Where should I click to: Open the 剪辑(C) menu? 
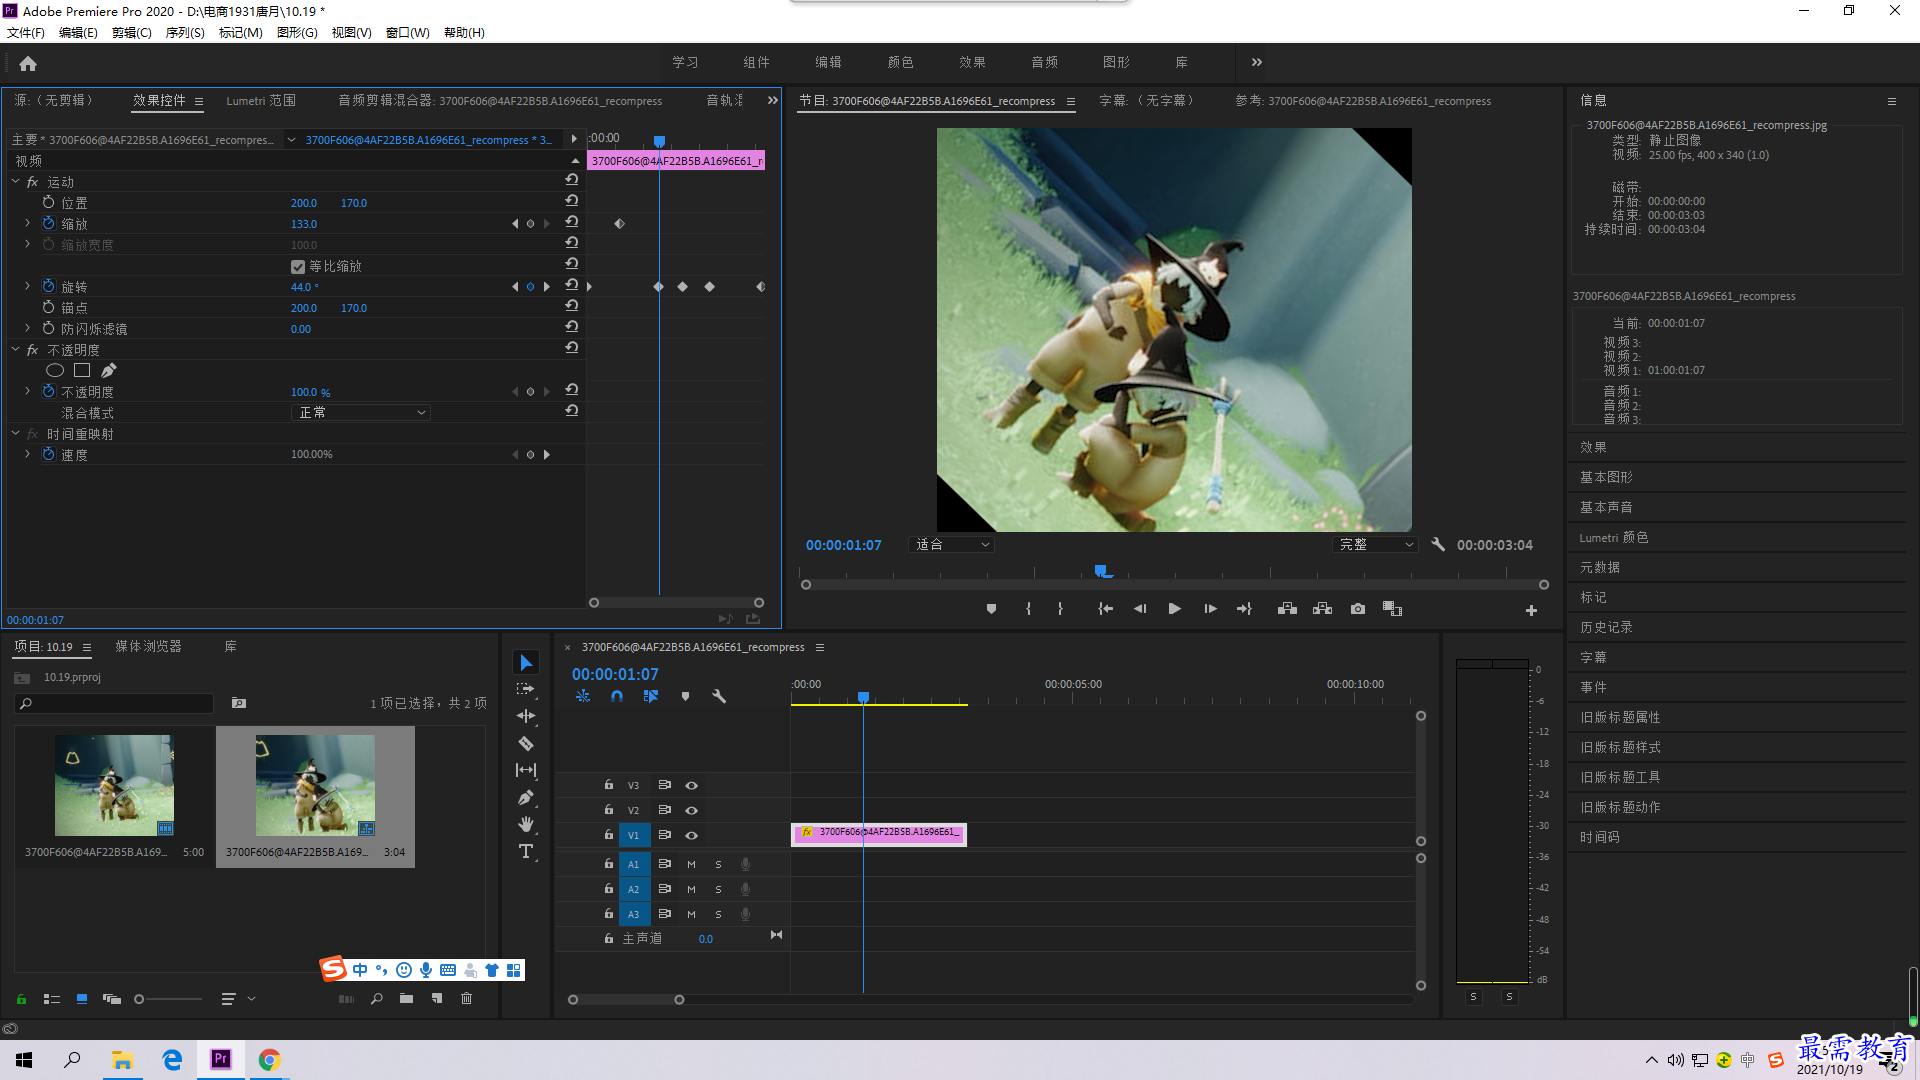(132, 33)
